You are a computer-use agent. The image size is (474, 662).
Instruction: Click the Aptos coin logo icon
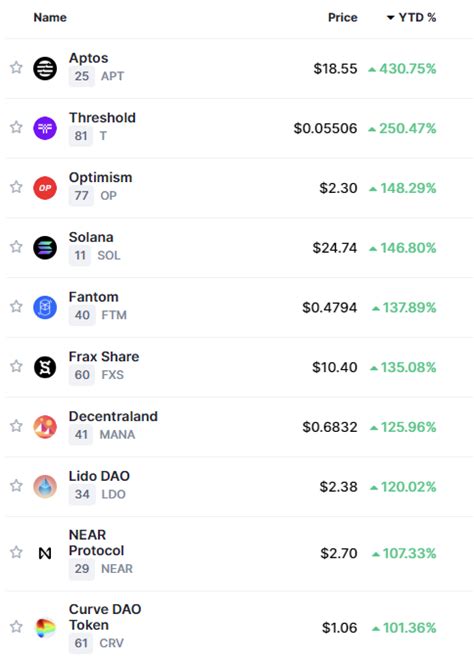(x=45, y=68)
